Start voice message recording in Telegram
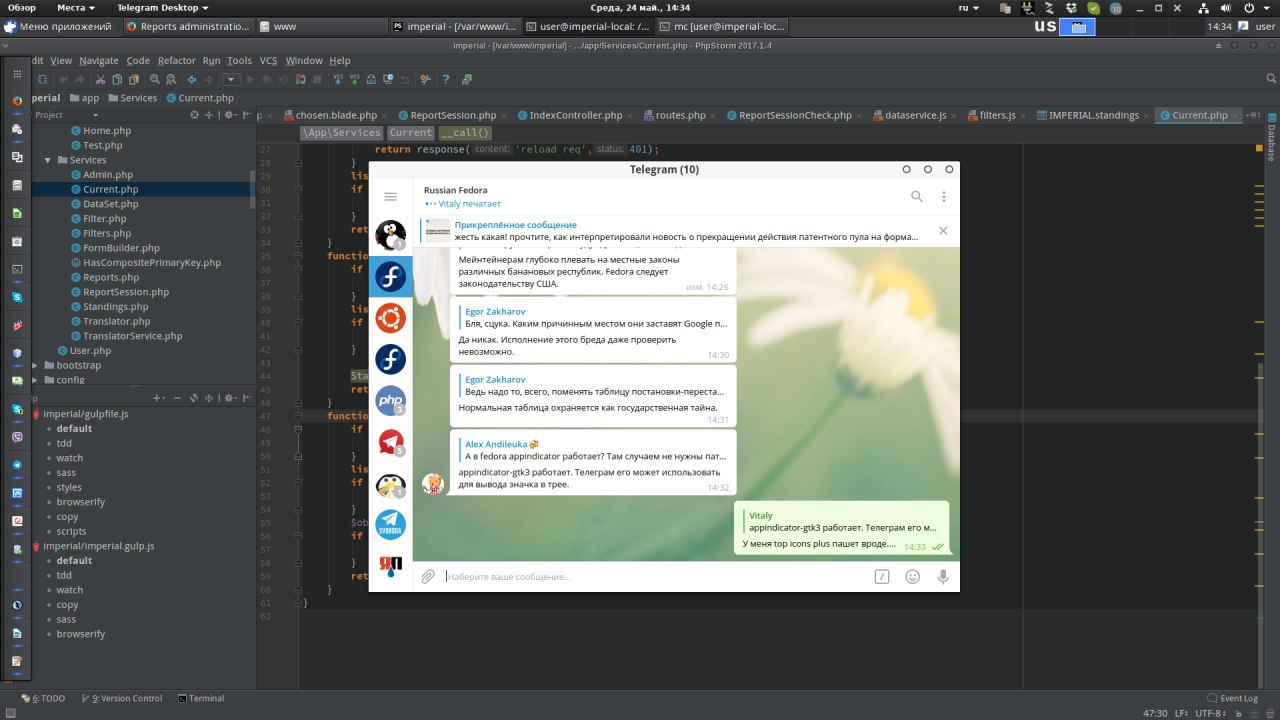This screenshot has width=1280, height=720. tap(942, 577)
